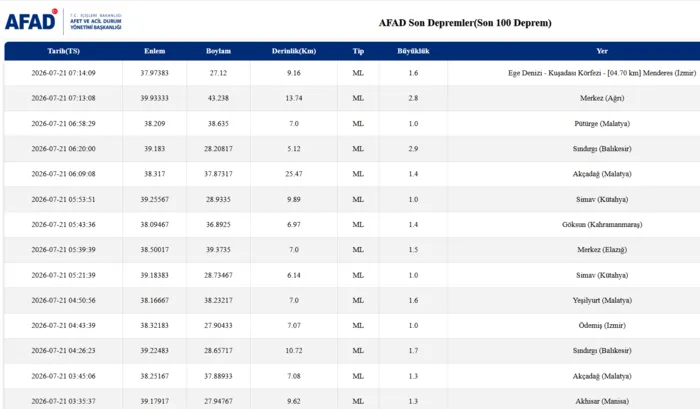Click latitude value 39.93333
This screenshot has width=700, height=409.
click(154, 98)
